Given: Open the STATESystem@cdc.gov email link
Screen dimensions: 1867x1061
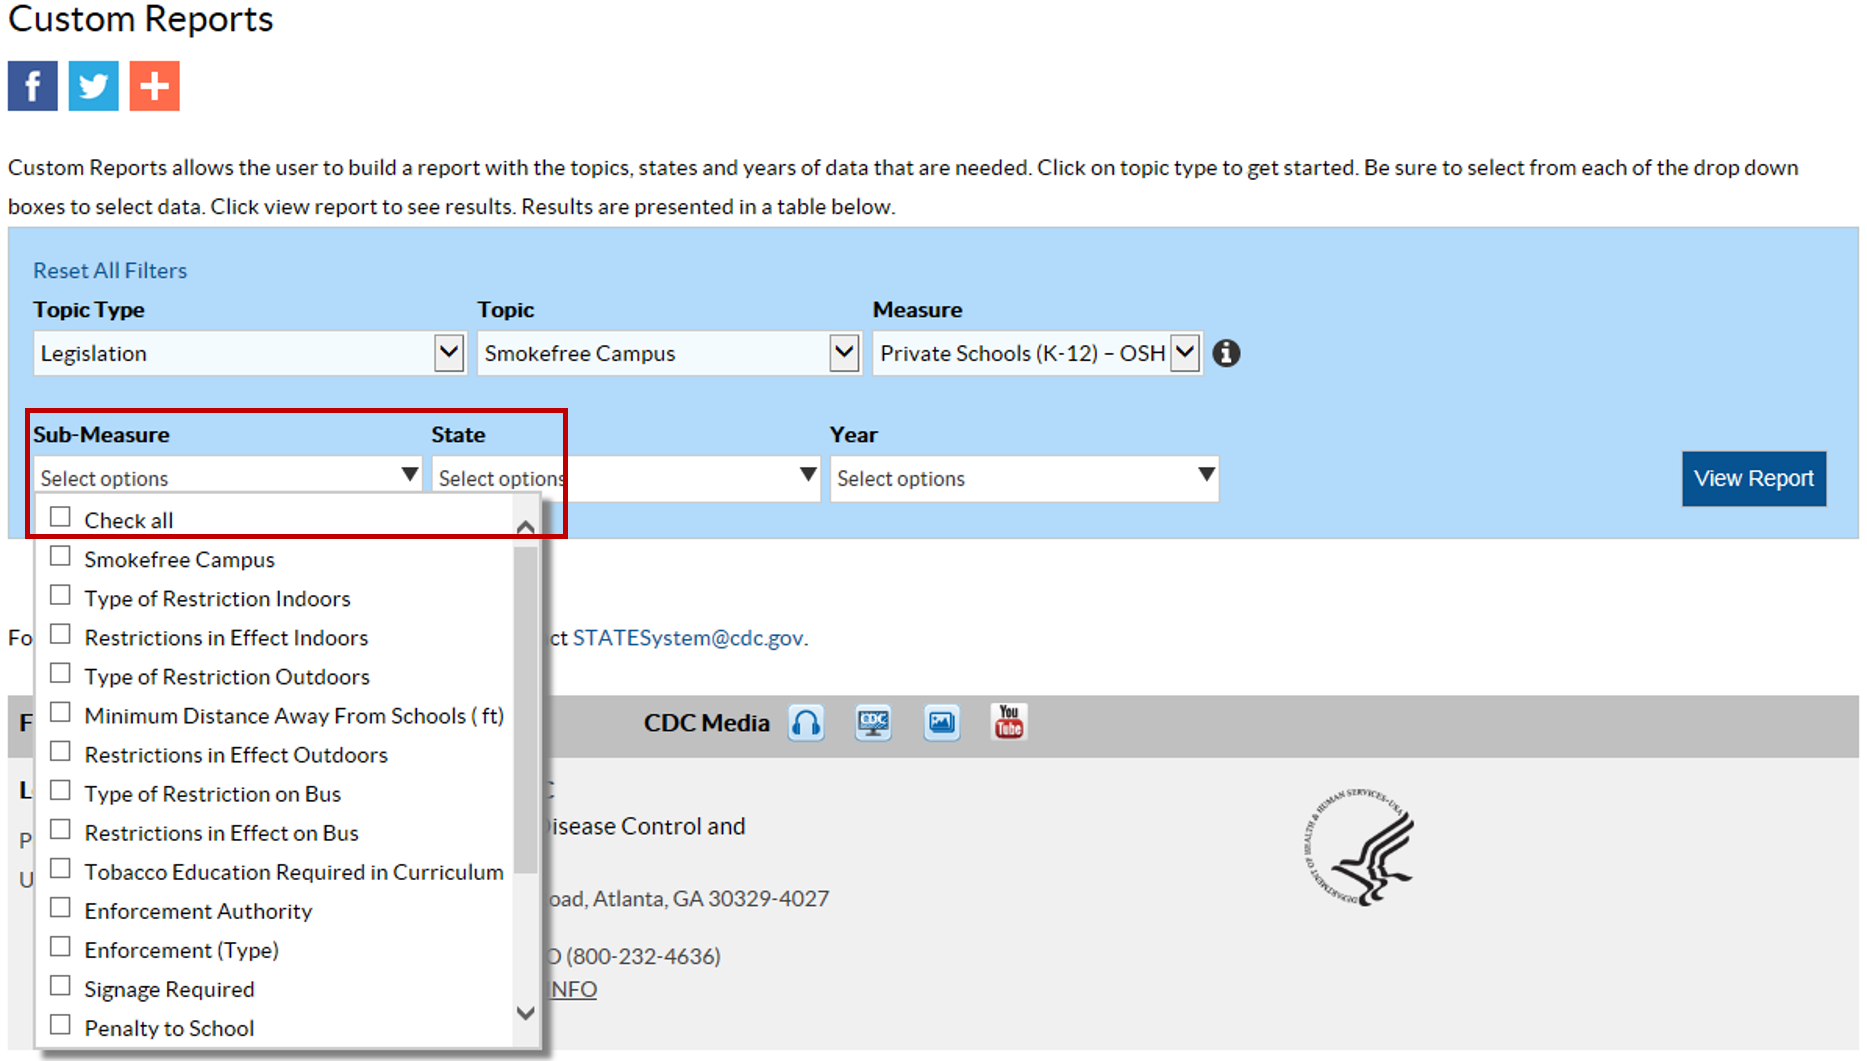Looking at the screenshot, I should (x=688, y=638).
